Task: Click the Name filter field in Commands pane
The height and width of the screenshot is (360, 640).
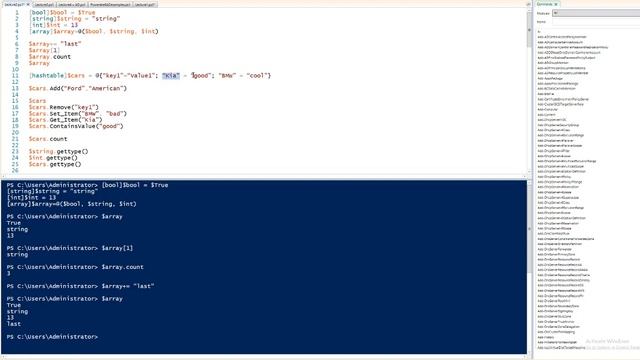Action: click(596, 22)
